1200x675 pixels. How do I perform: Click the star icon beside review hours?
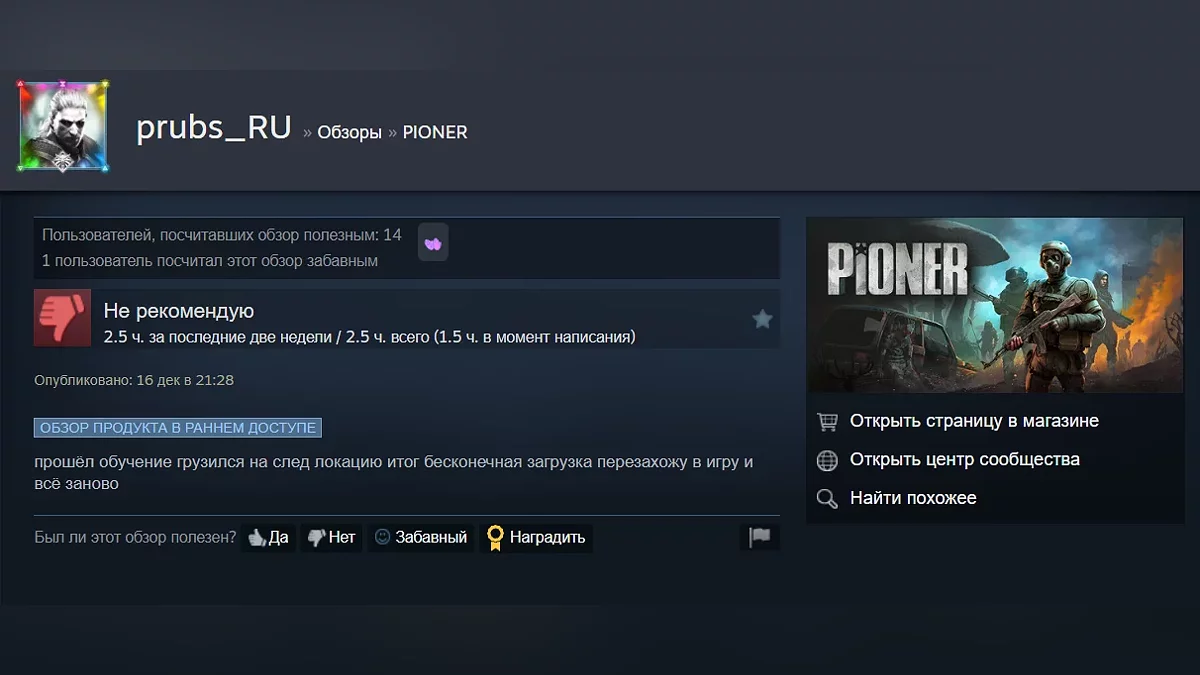(x=762, y=319)
